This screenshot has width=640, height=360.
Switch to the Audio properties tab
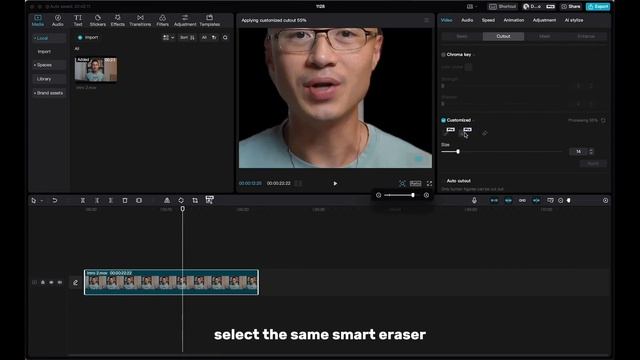tap(467, 20)
